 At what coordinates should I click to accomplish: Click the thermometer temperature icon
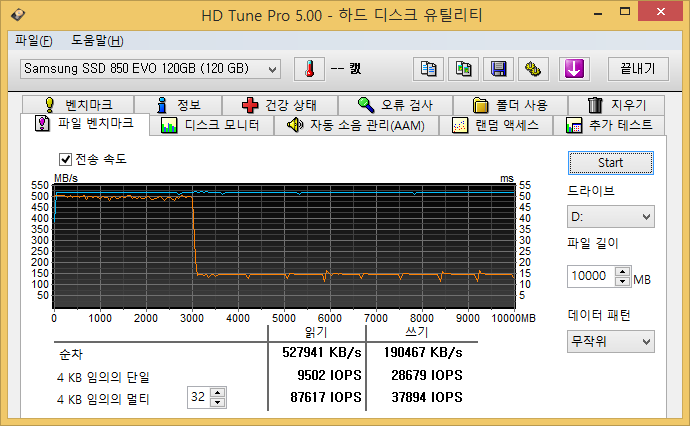(x=310, y=69)
